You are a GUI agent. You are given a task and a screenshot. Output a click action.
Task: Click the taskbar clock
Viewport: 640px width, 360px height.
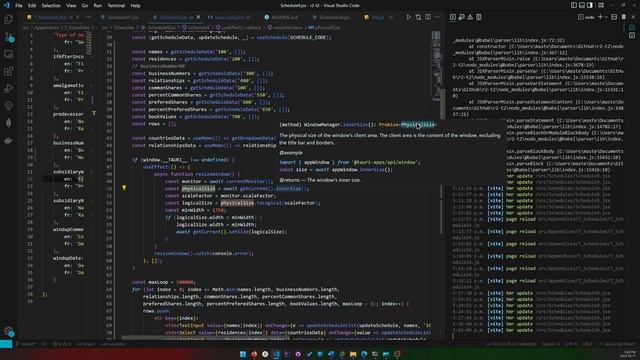click(629, 354)
